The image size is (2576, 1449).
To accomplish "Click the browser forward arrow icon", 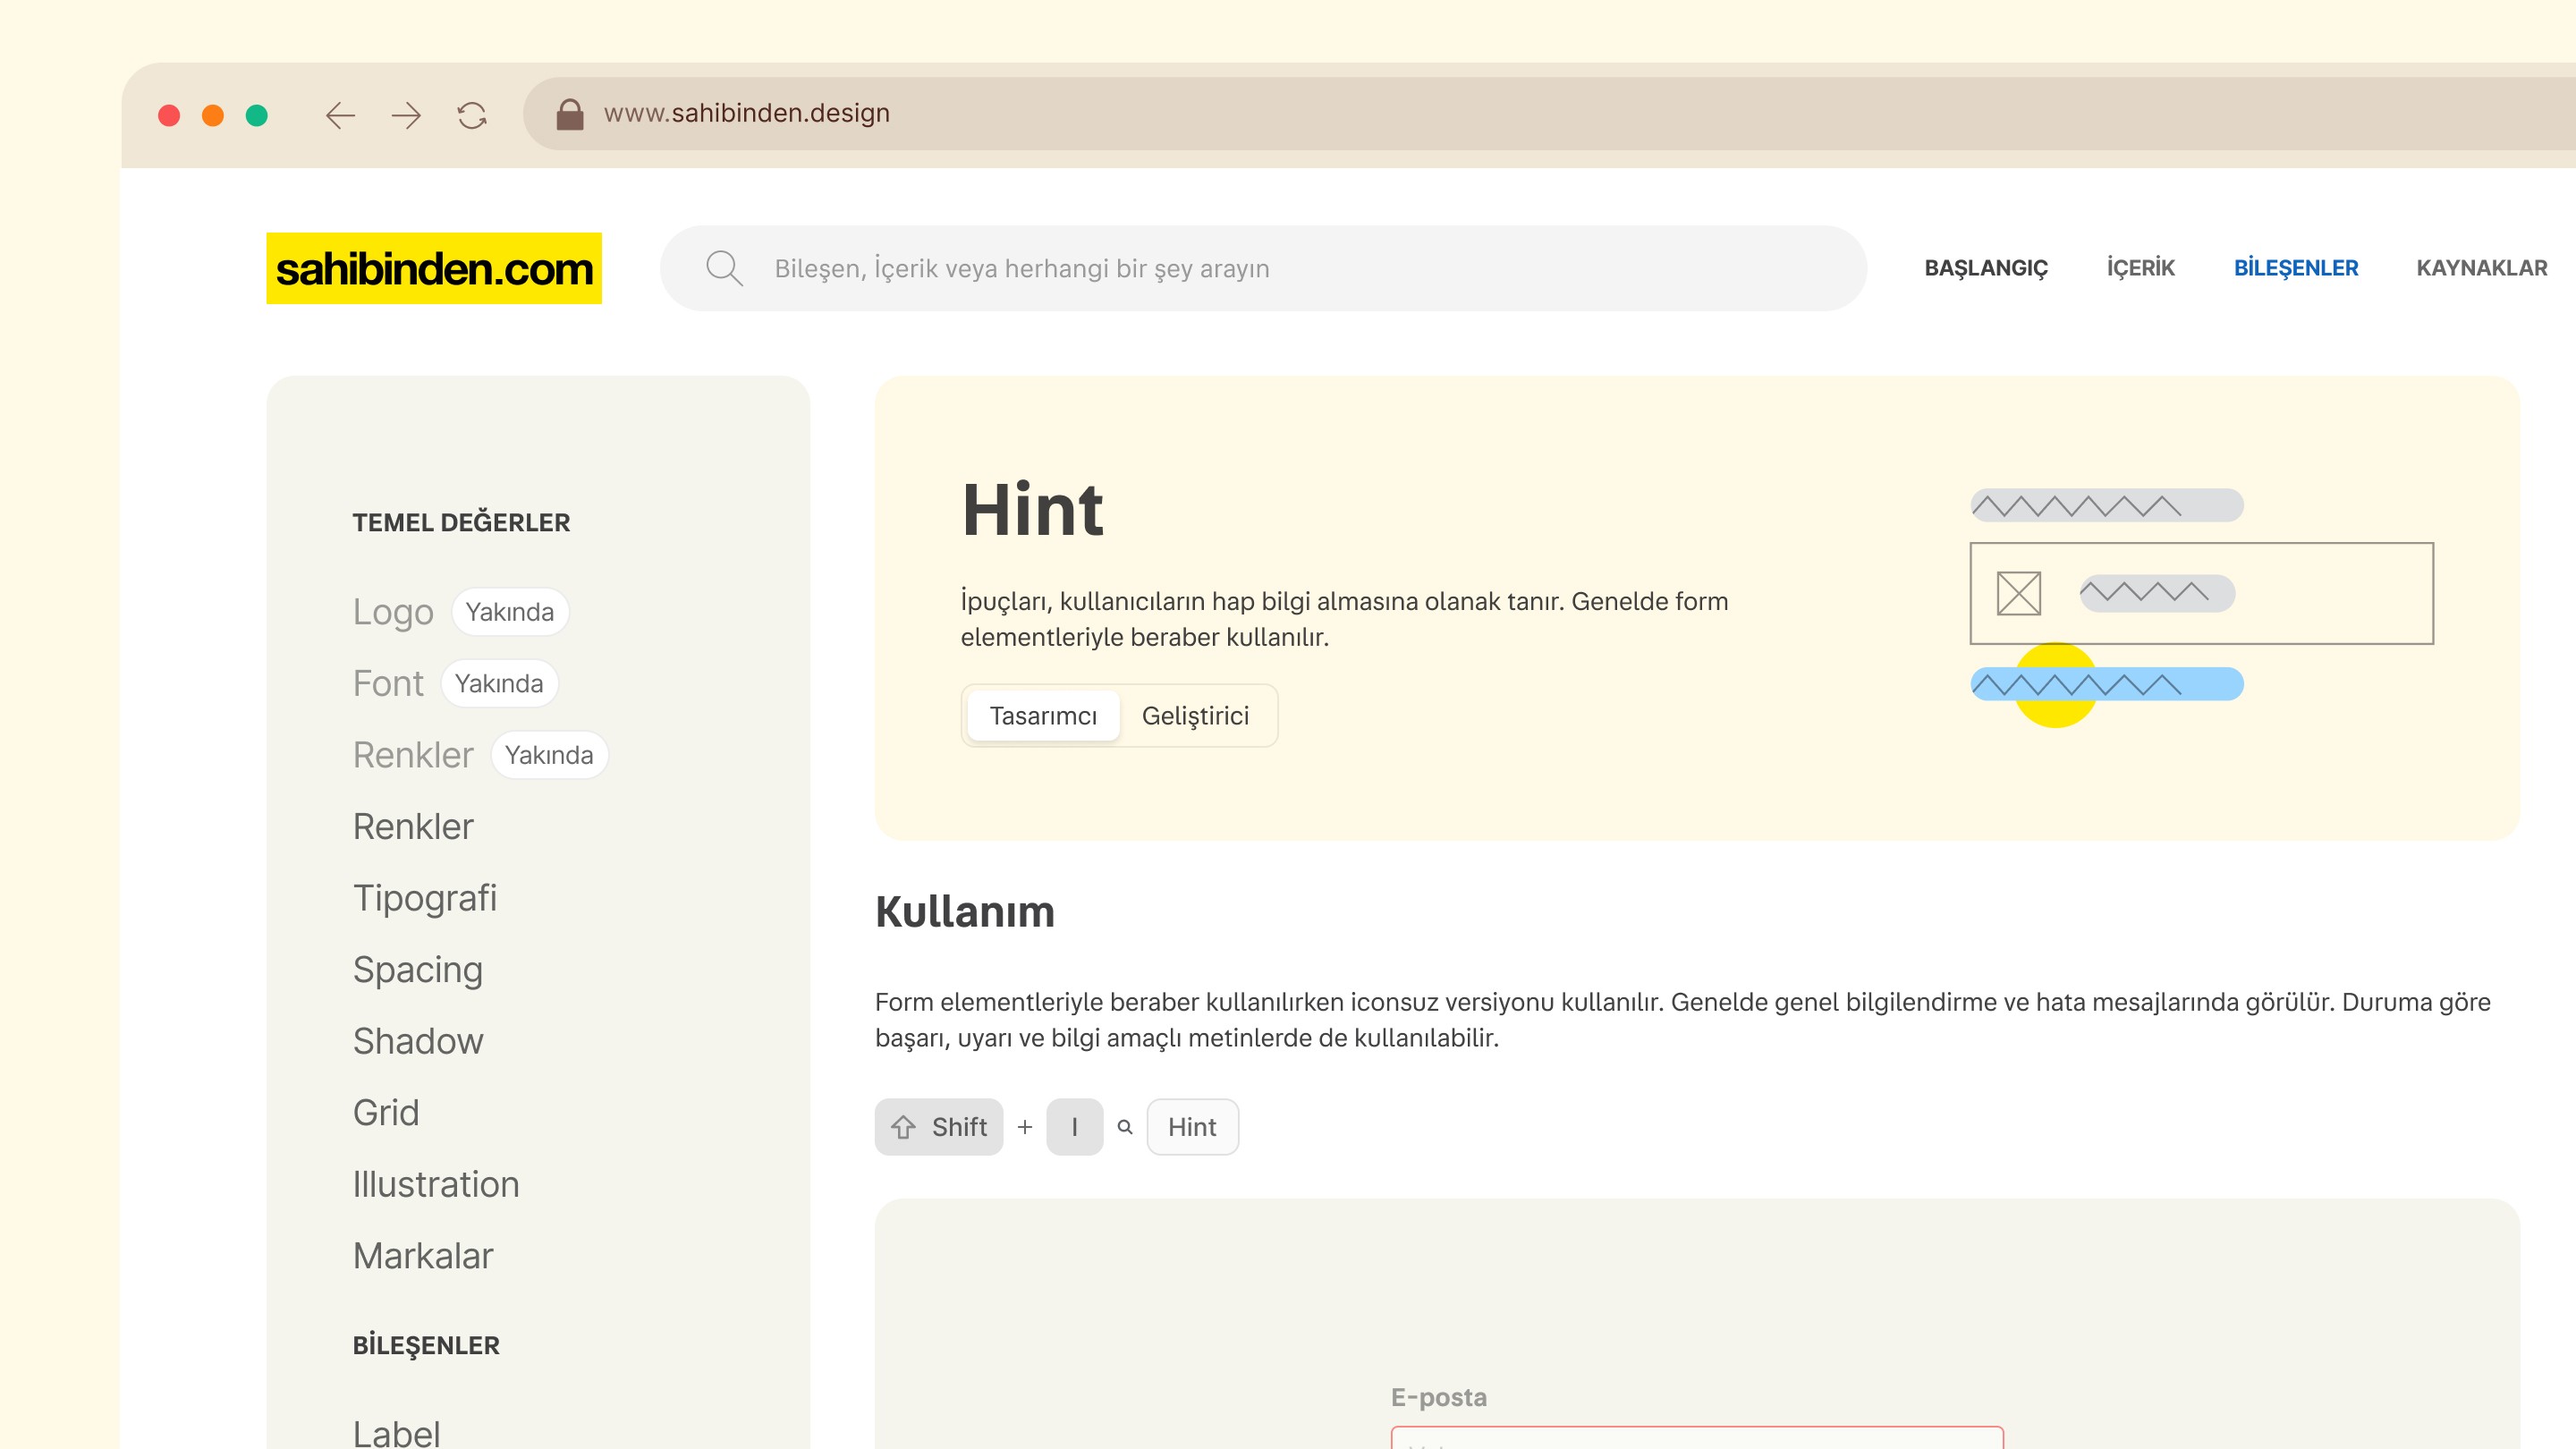I will 406,116.
